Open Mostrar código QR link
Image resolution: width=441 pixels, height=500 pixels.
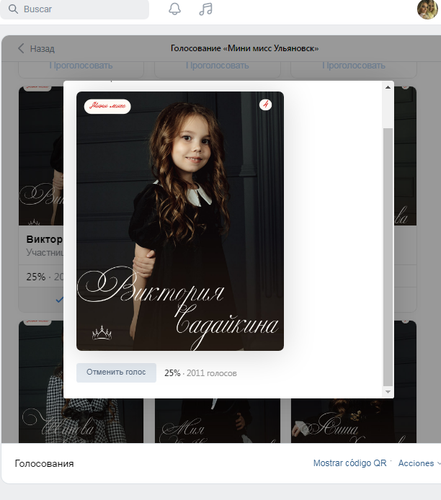point(350,463)
